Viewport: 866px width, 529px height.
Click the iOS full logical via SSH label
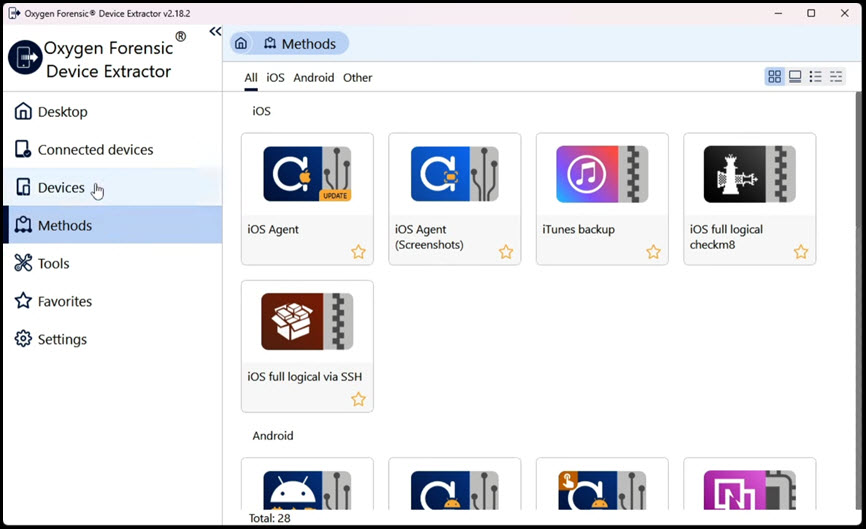coord(304,377)
